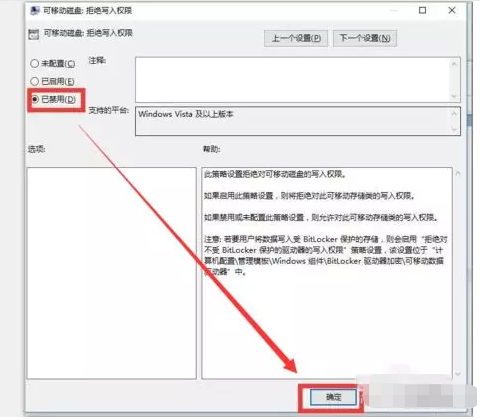This screenshot has height=420, width=480.
Task: Select the 已禁用(D) radio button
Action: point(35,99)
